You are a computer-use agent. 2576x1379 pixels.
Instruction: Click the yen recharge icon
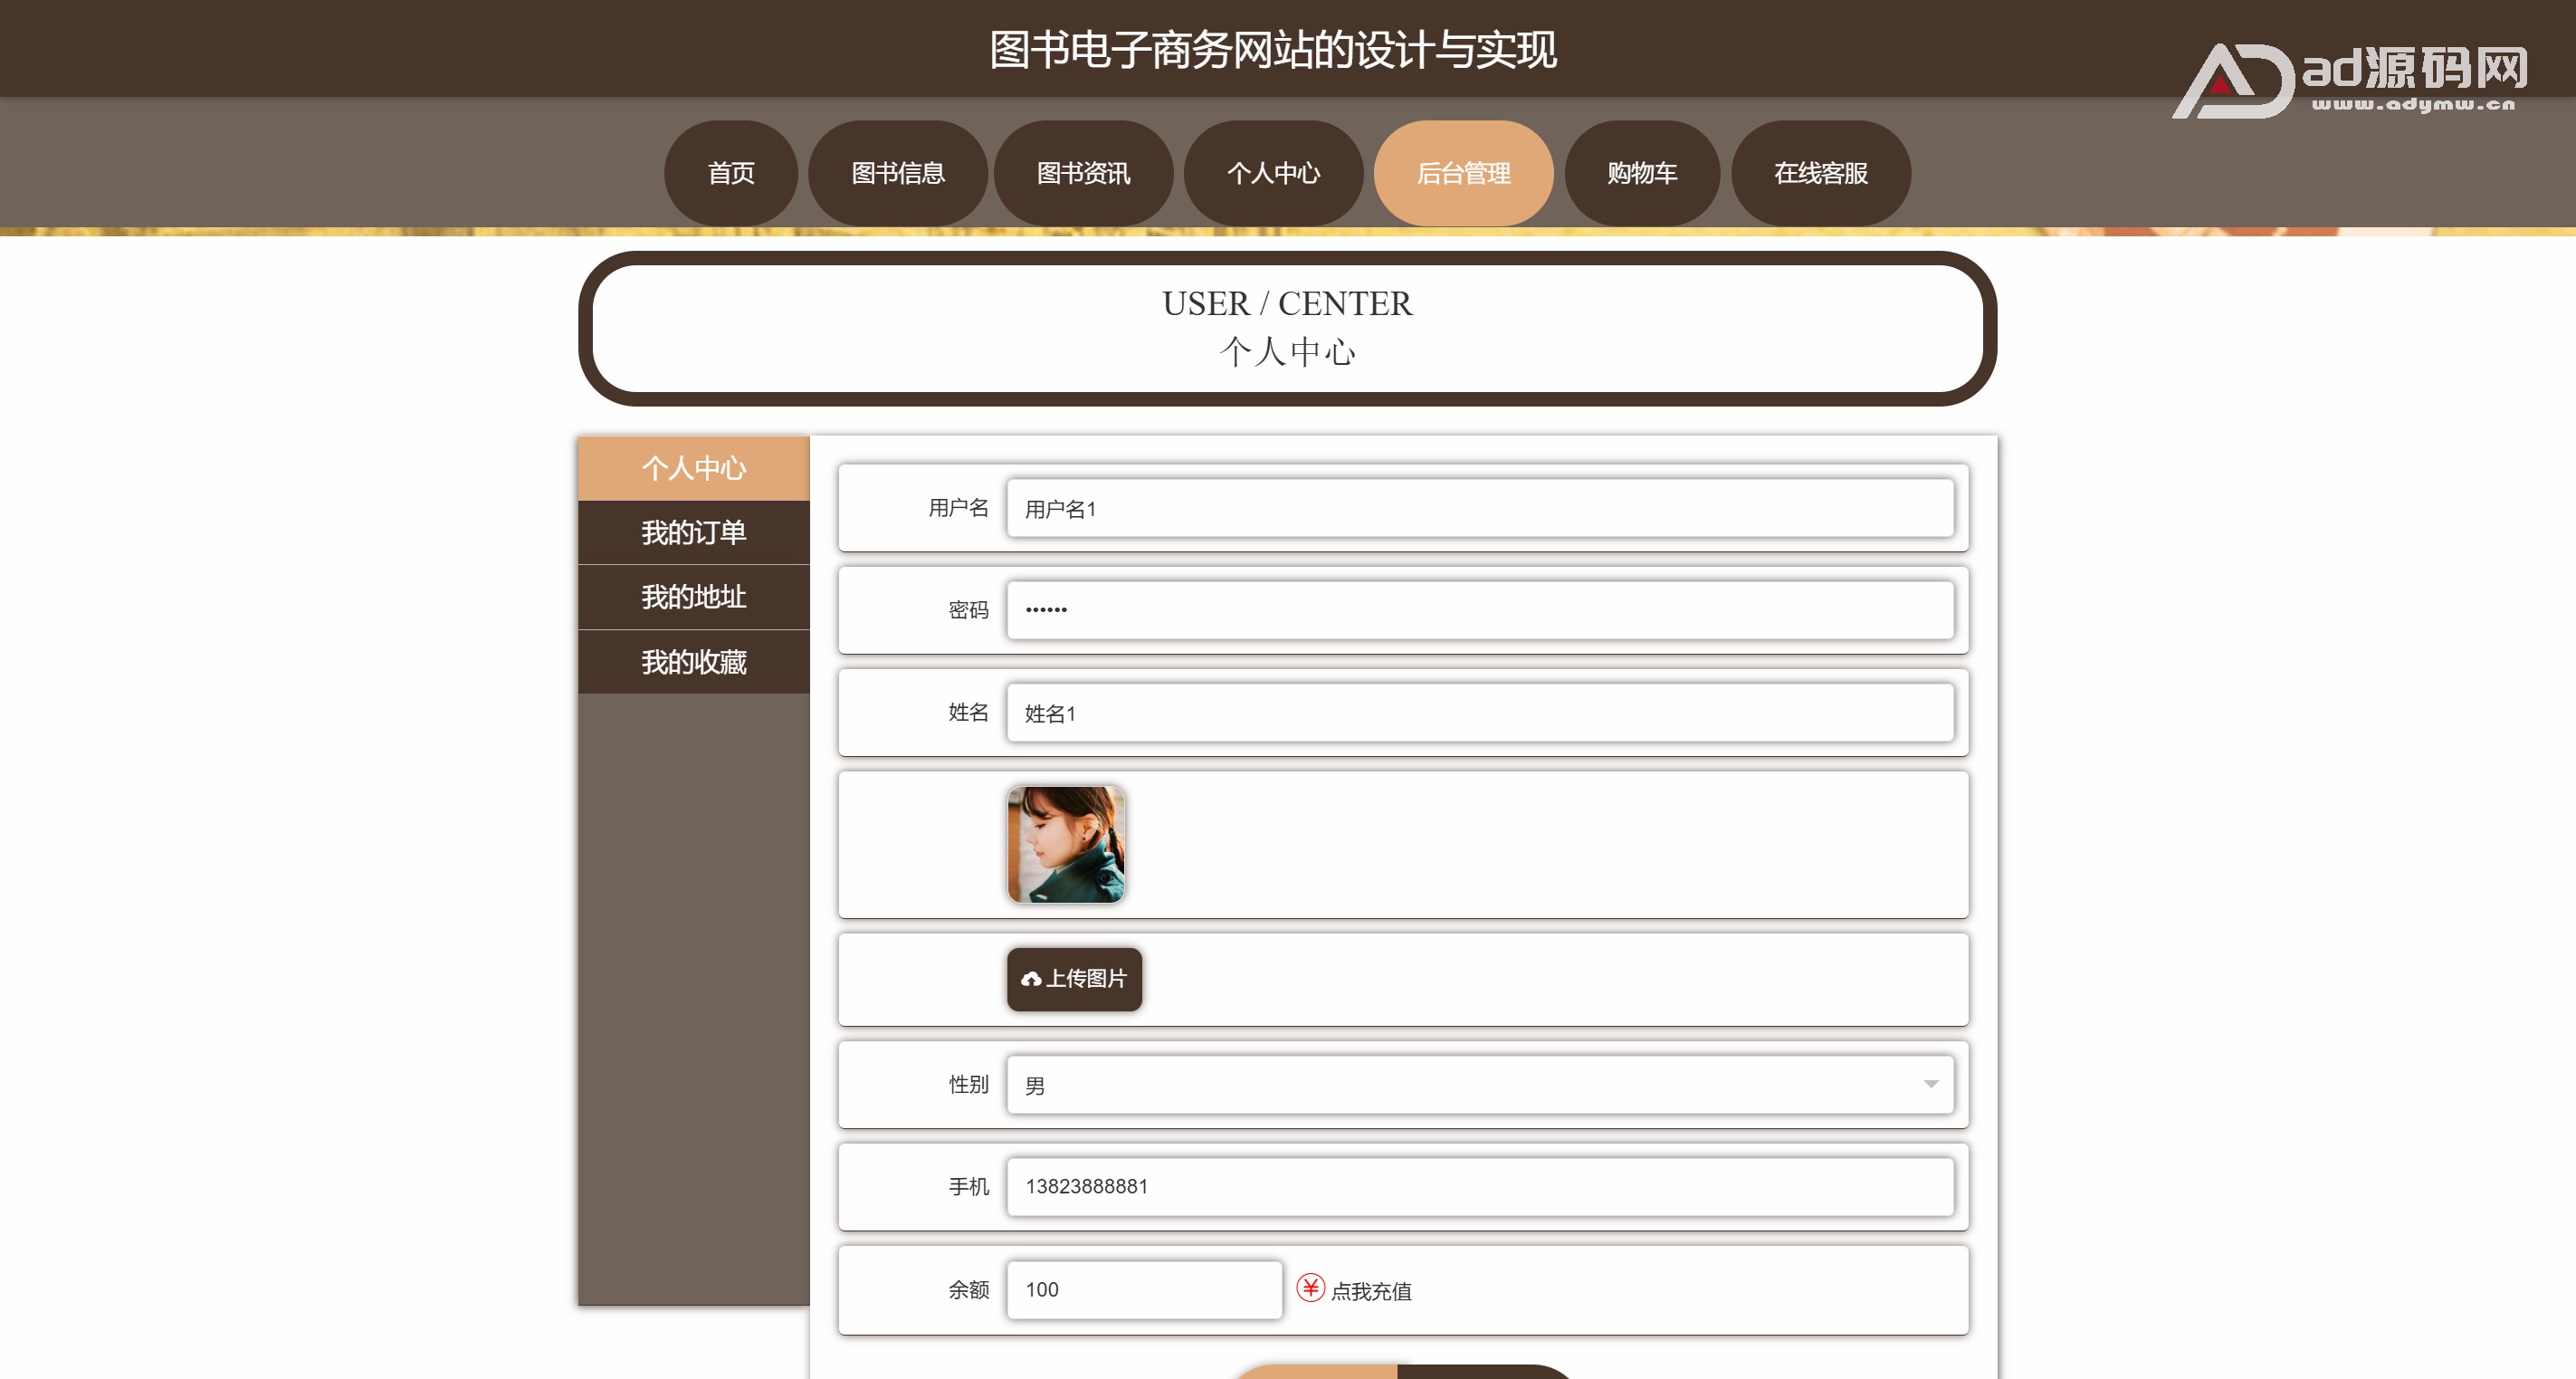point(1310,1288)
